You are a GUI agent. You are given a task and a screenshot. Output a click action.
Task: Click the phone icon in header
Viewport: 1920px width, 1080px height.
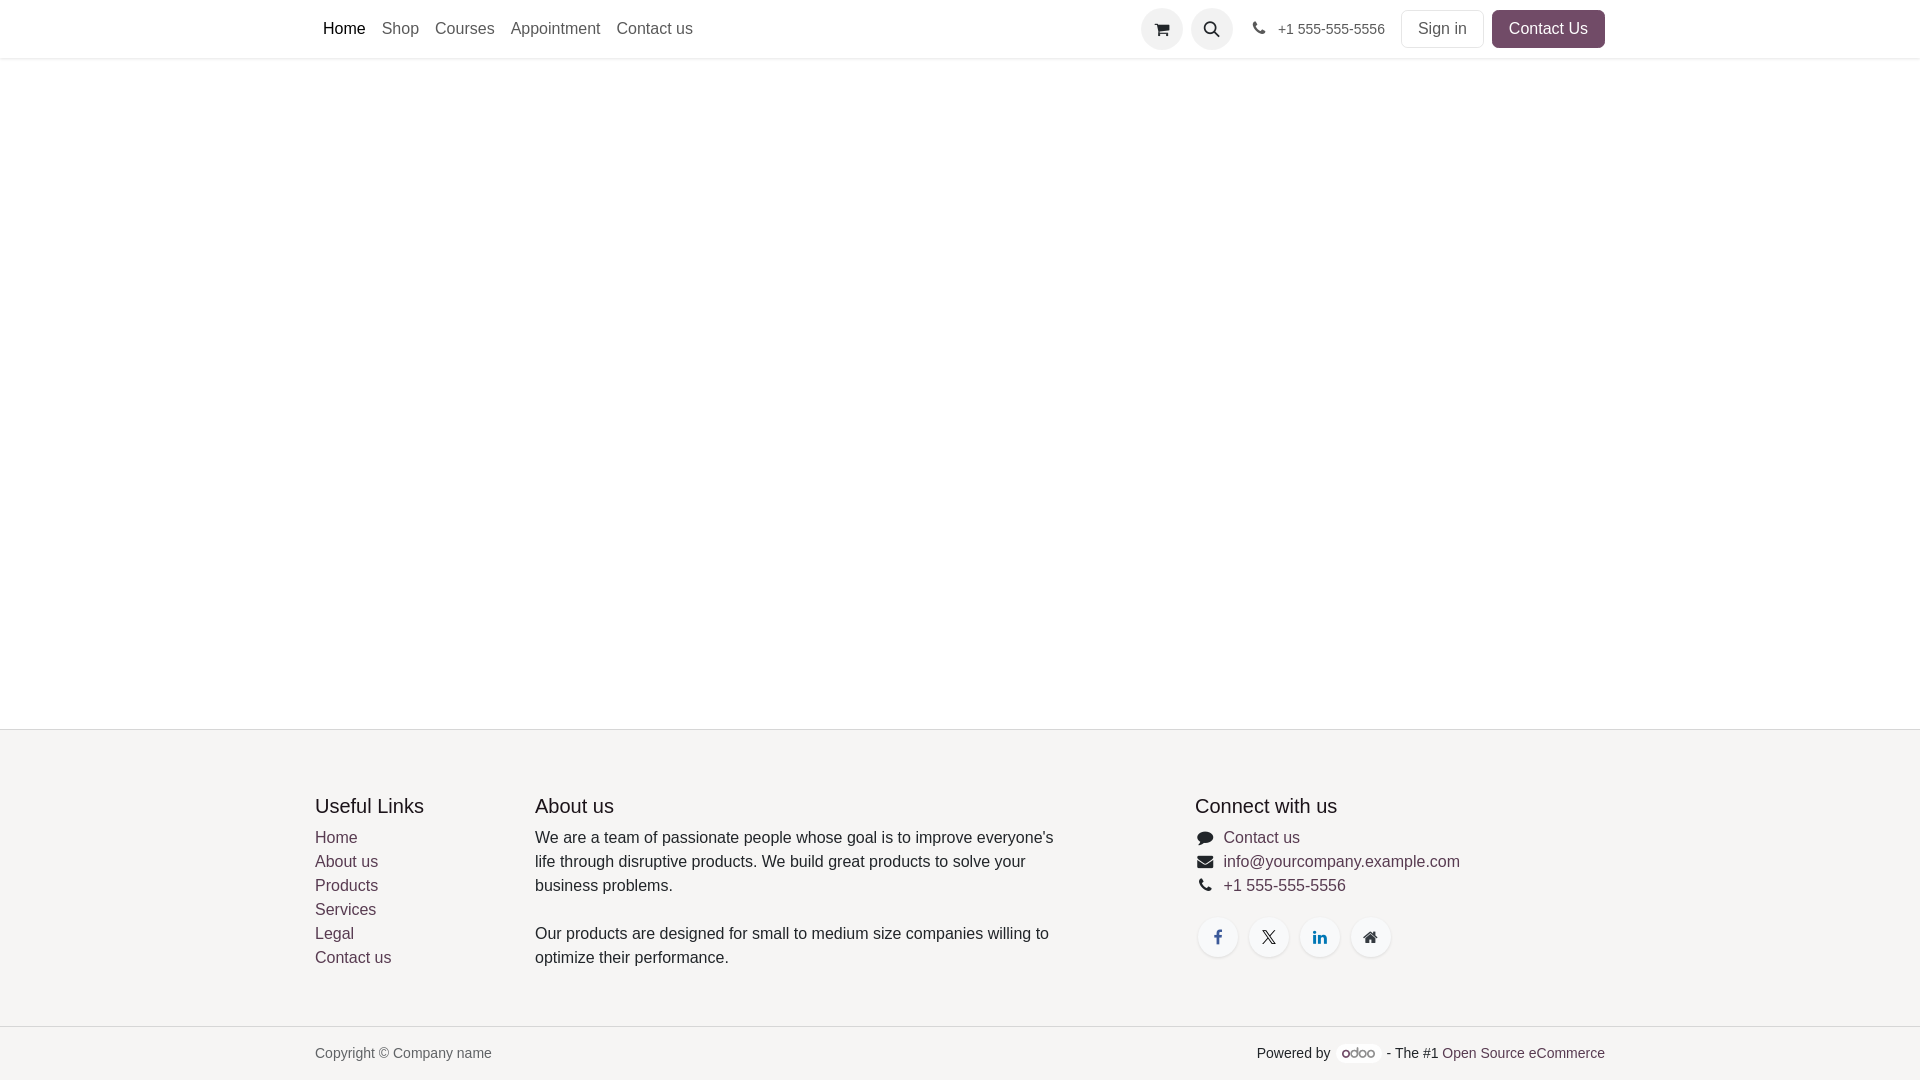[1259, 28]
